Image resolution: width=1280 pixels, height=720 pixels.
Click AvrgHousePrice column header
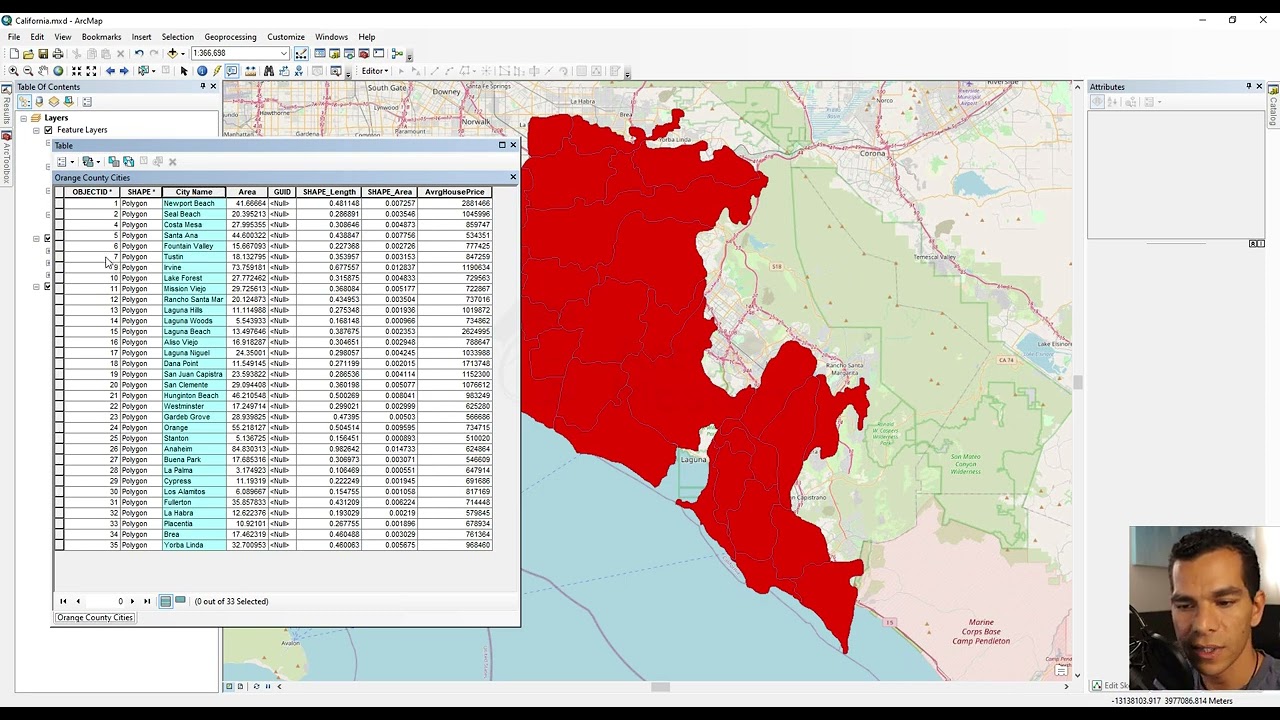455,192
